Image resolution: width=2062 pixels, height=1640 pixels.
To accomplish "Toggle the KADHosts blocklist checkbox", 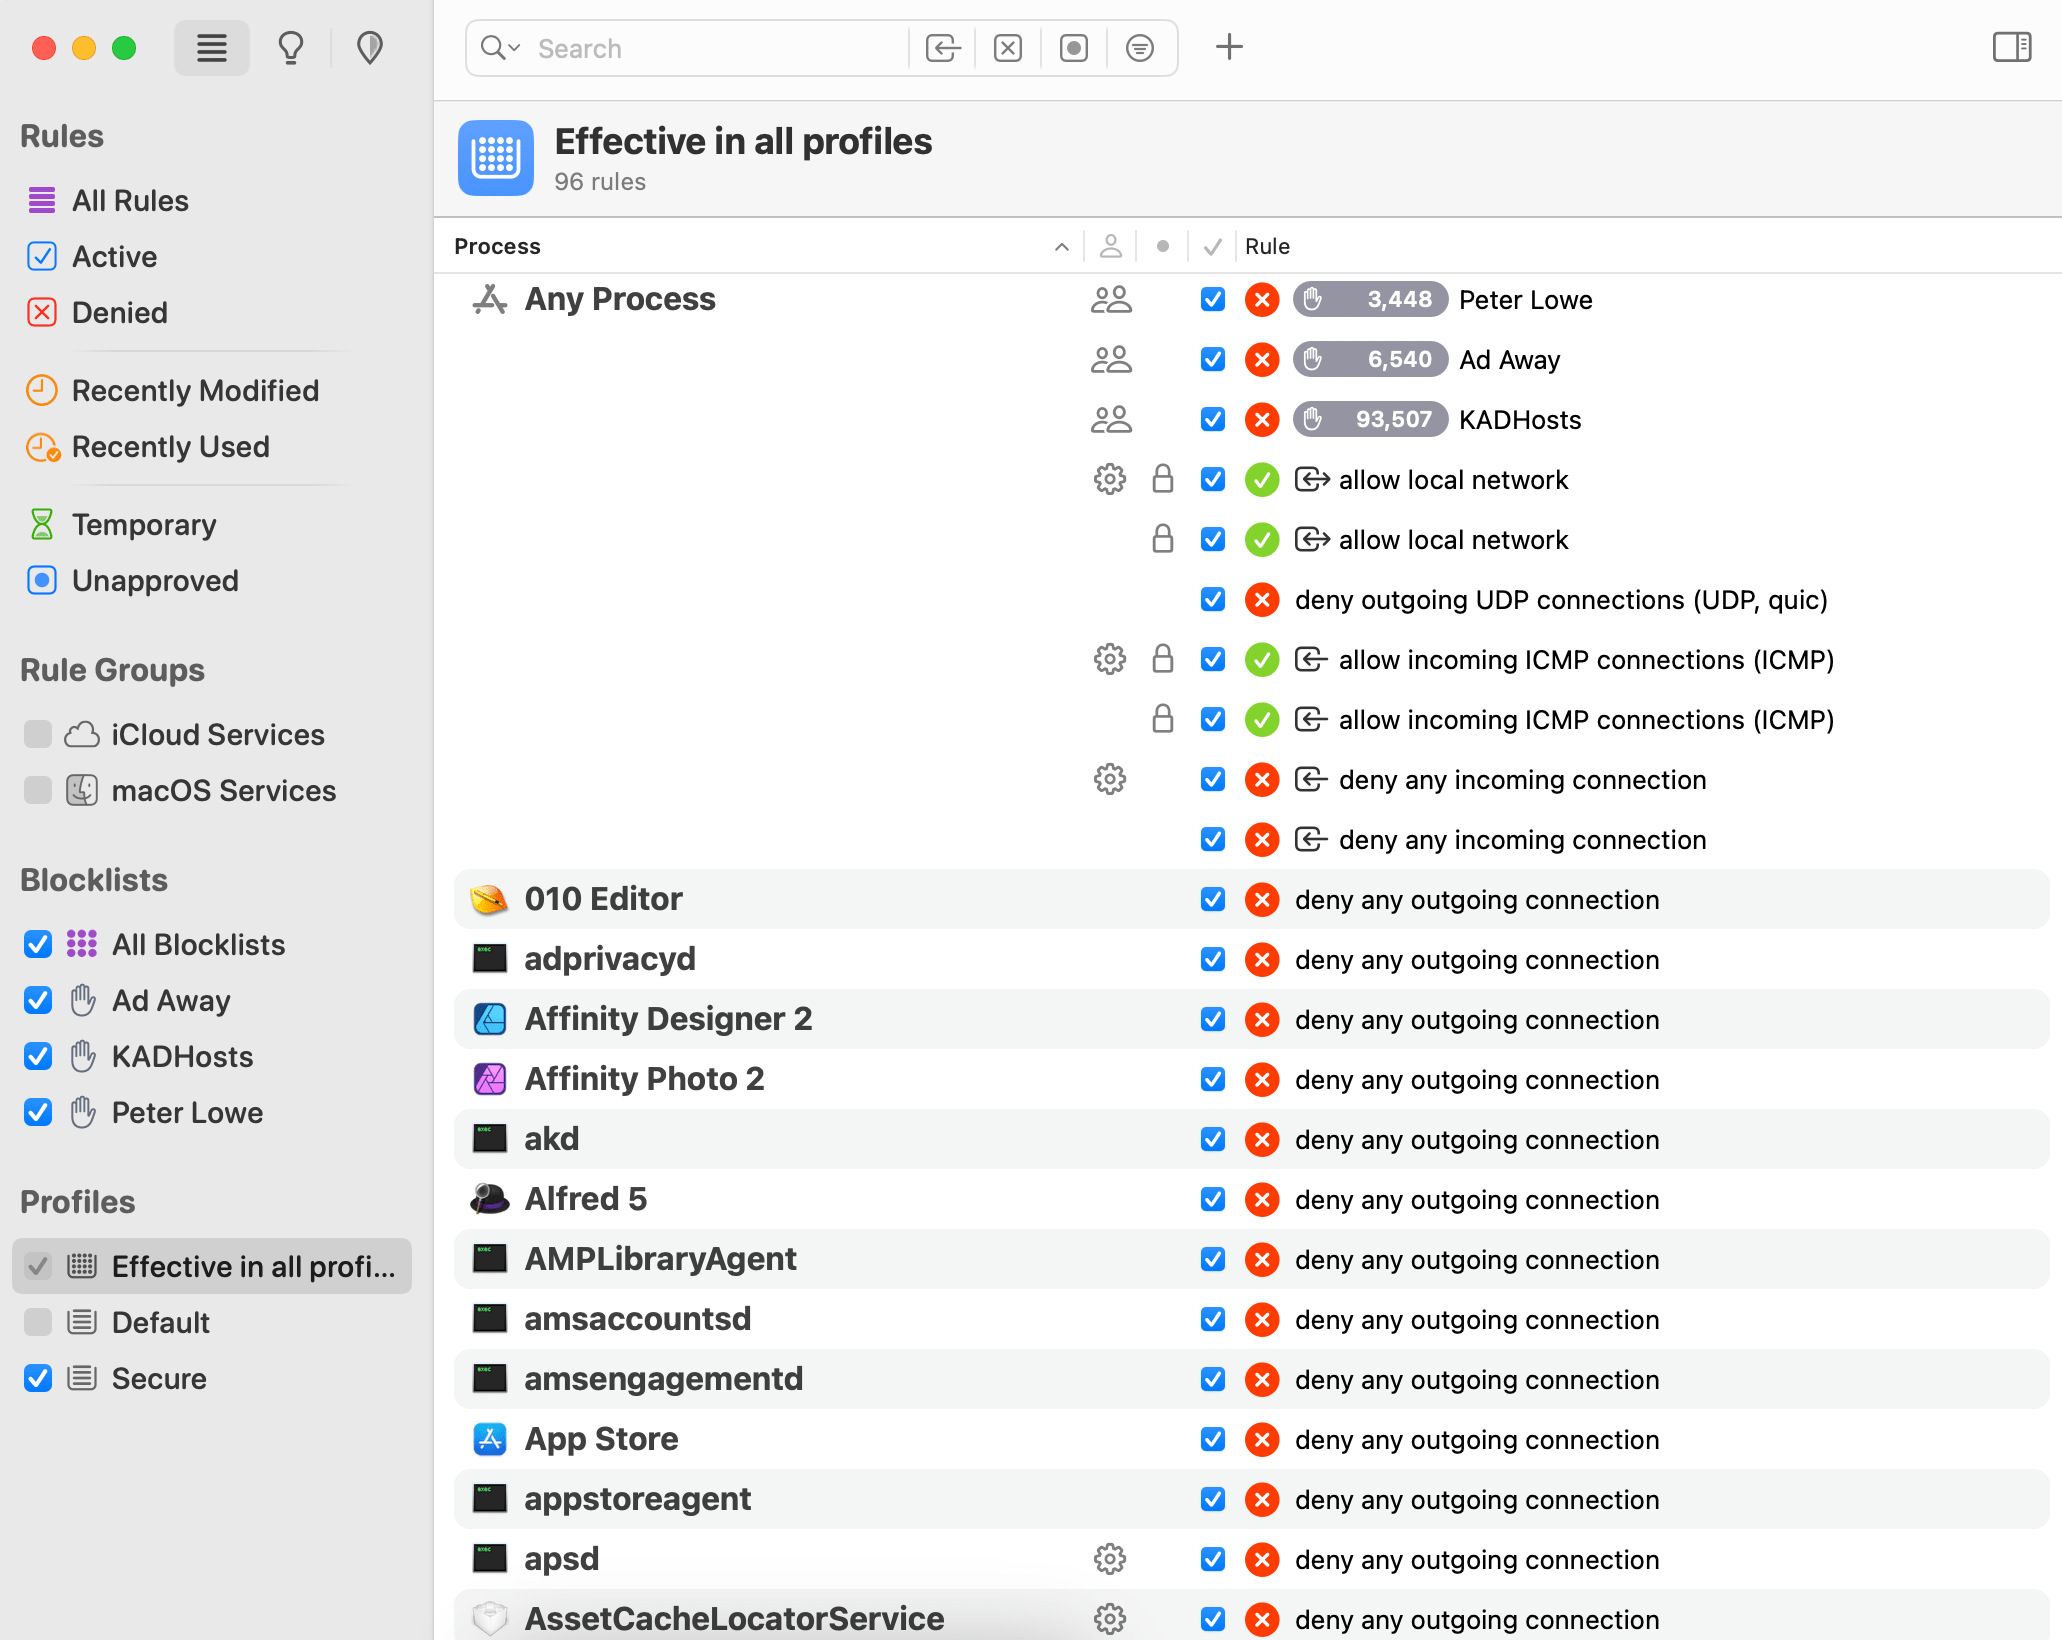I will coord(38,1057).
